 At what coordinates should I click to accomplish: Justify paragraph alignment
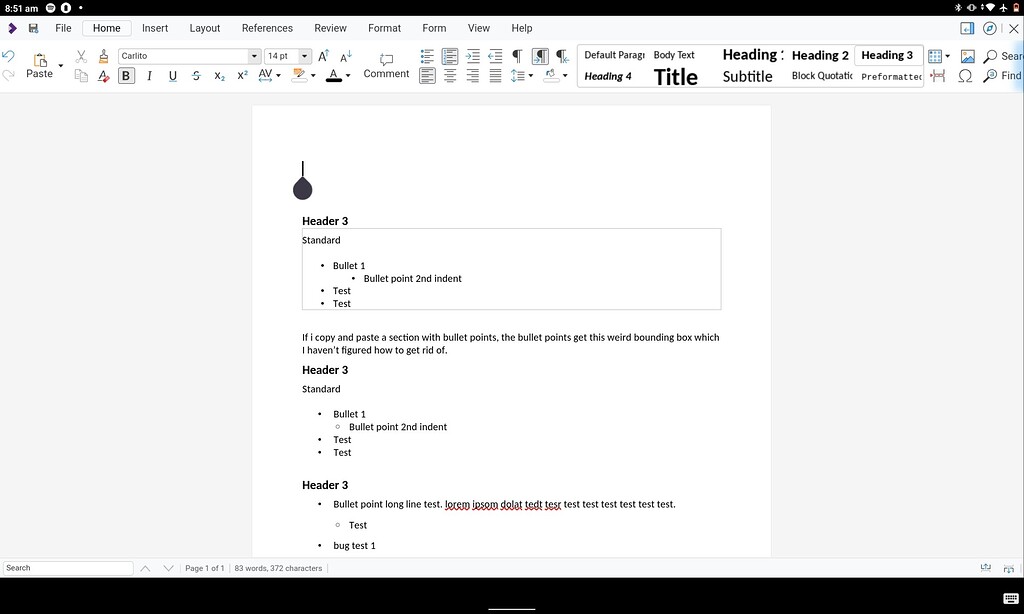coord(495,76)
